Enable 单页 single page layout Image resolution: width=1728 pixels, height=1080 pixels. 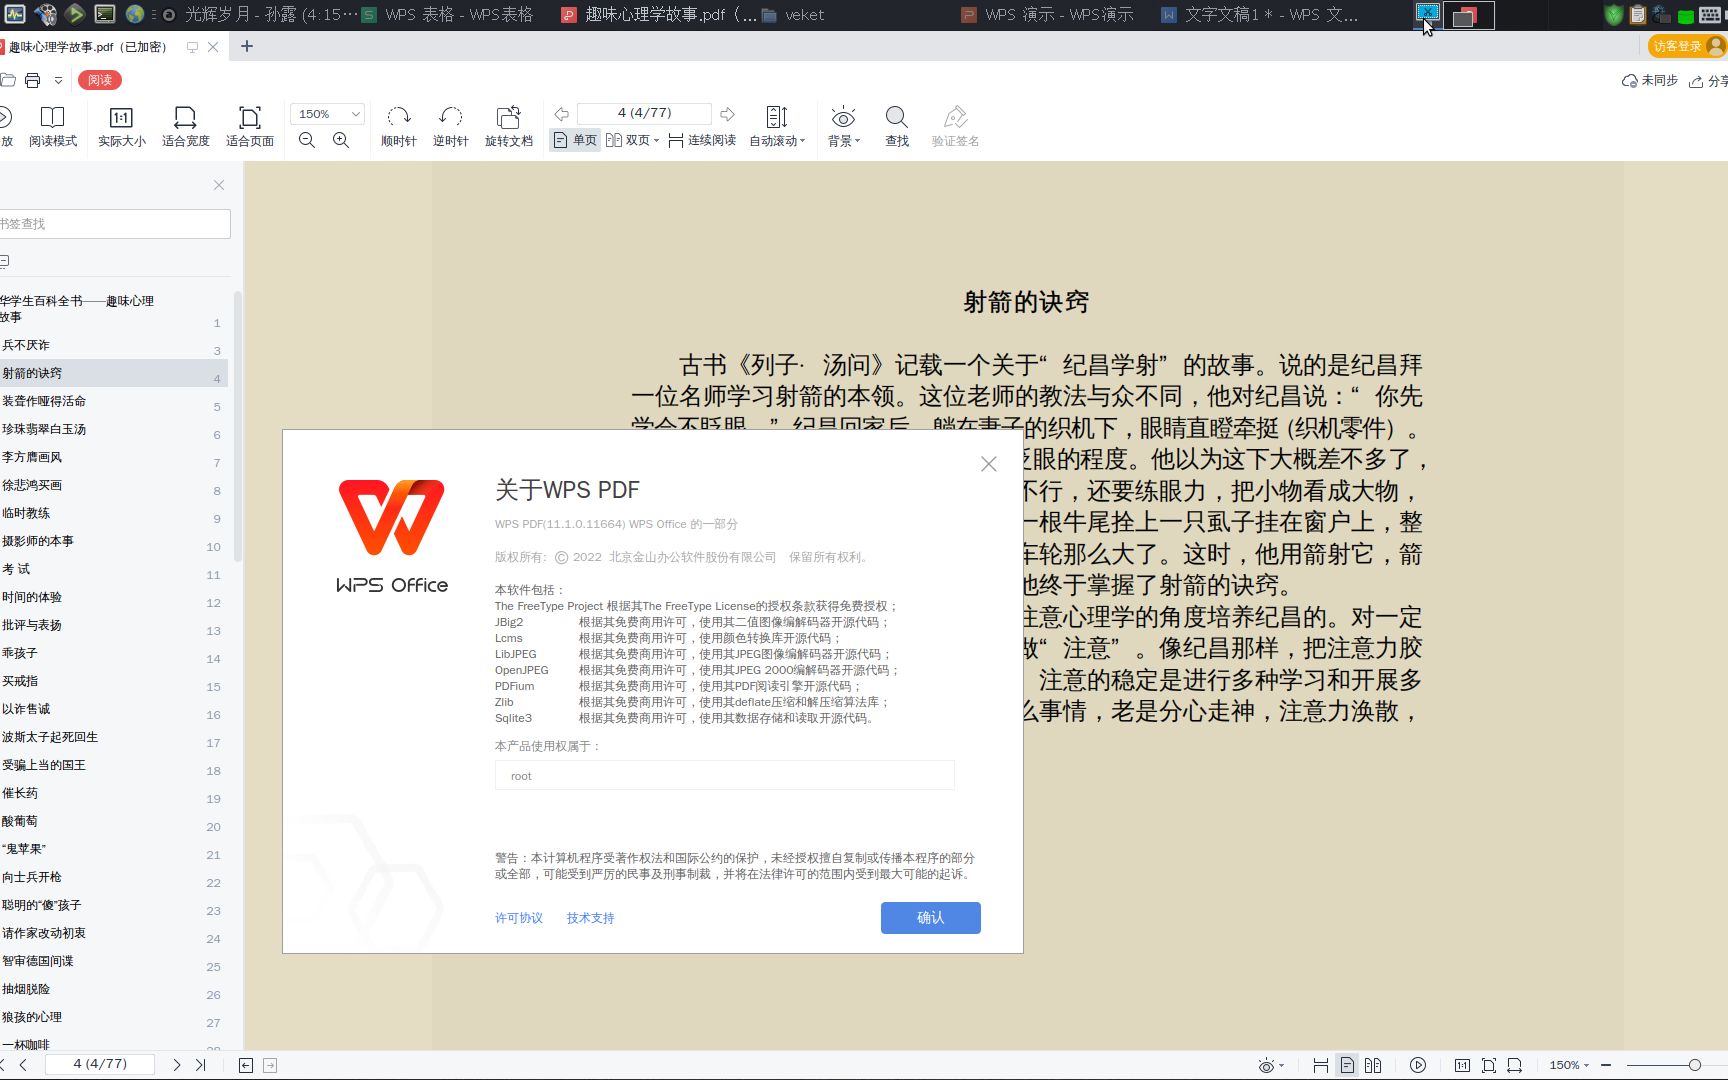pos(576,141)
